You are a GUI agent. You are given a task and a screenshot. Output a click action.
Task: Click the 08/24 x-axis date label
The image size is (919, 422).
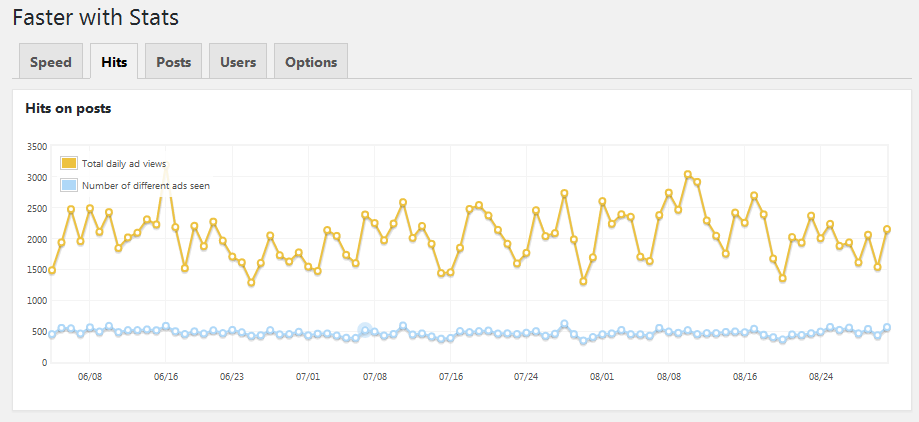click(x=821, y=377)
